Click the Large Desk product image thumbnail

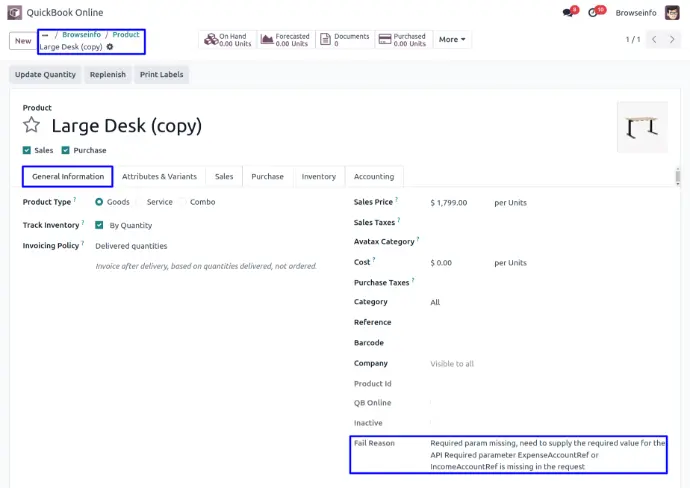(641, 127)
